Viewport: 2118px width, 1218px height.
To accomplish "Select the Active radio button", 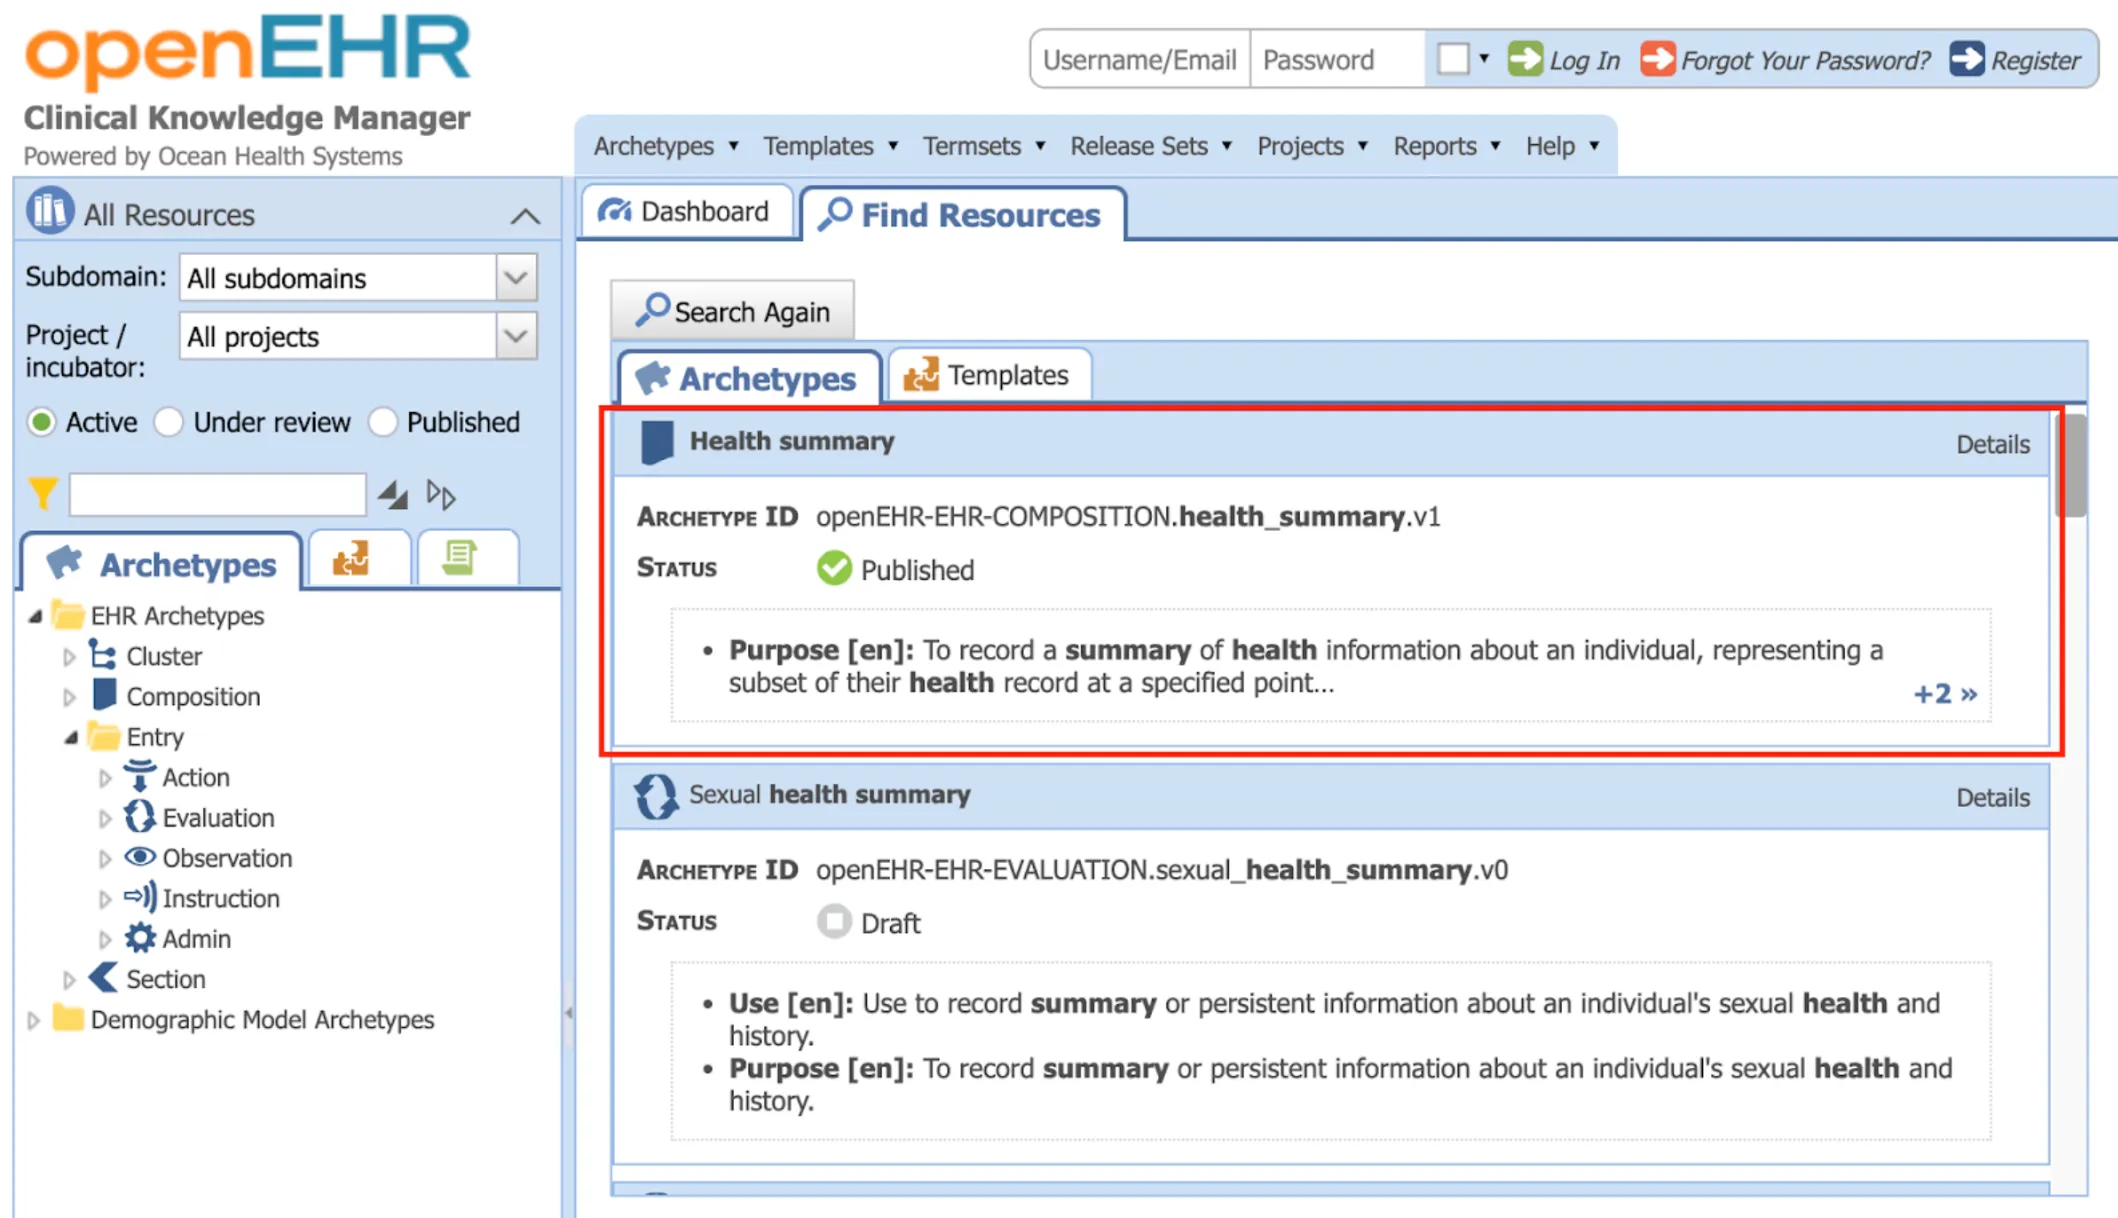I will point(41,423).
